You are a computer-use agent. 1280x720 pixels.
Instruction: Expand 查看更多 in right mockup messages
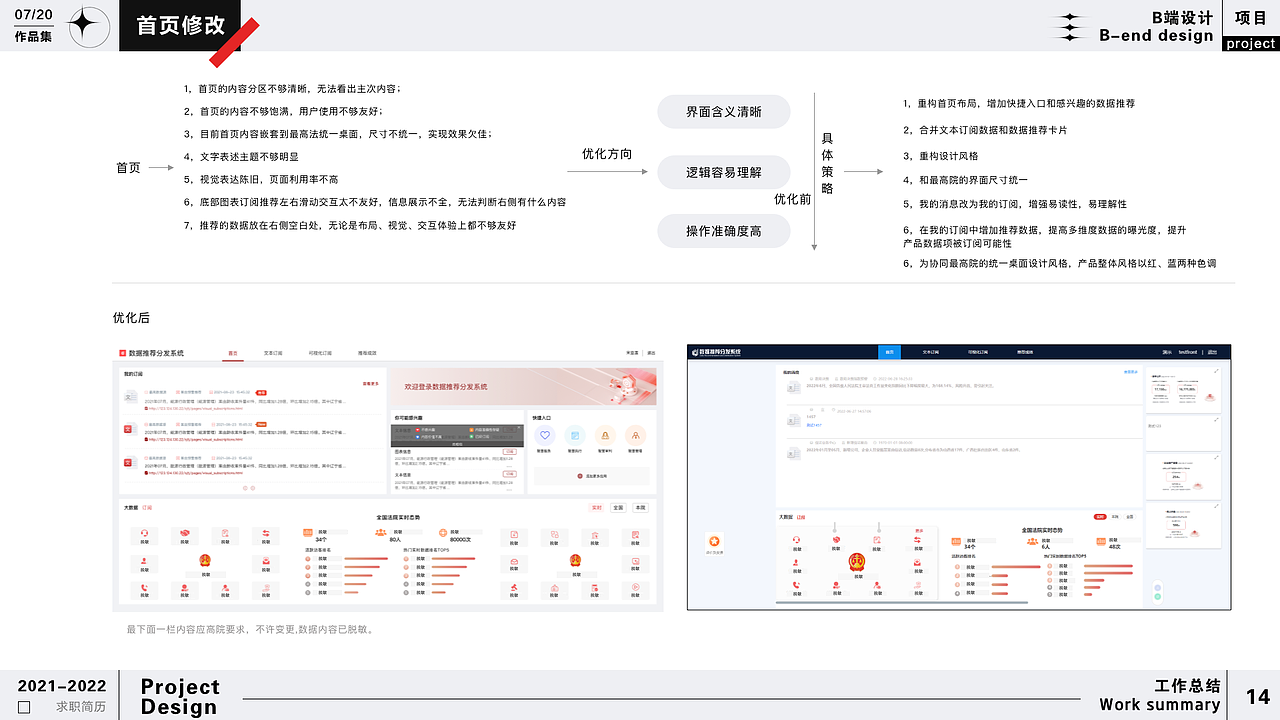coord(1131,372)
